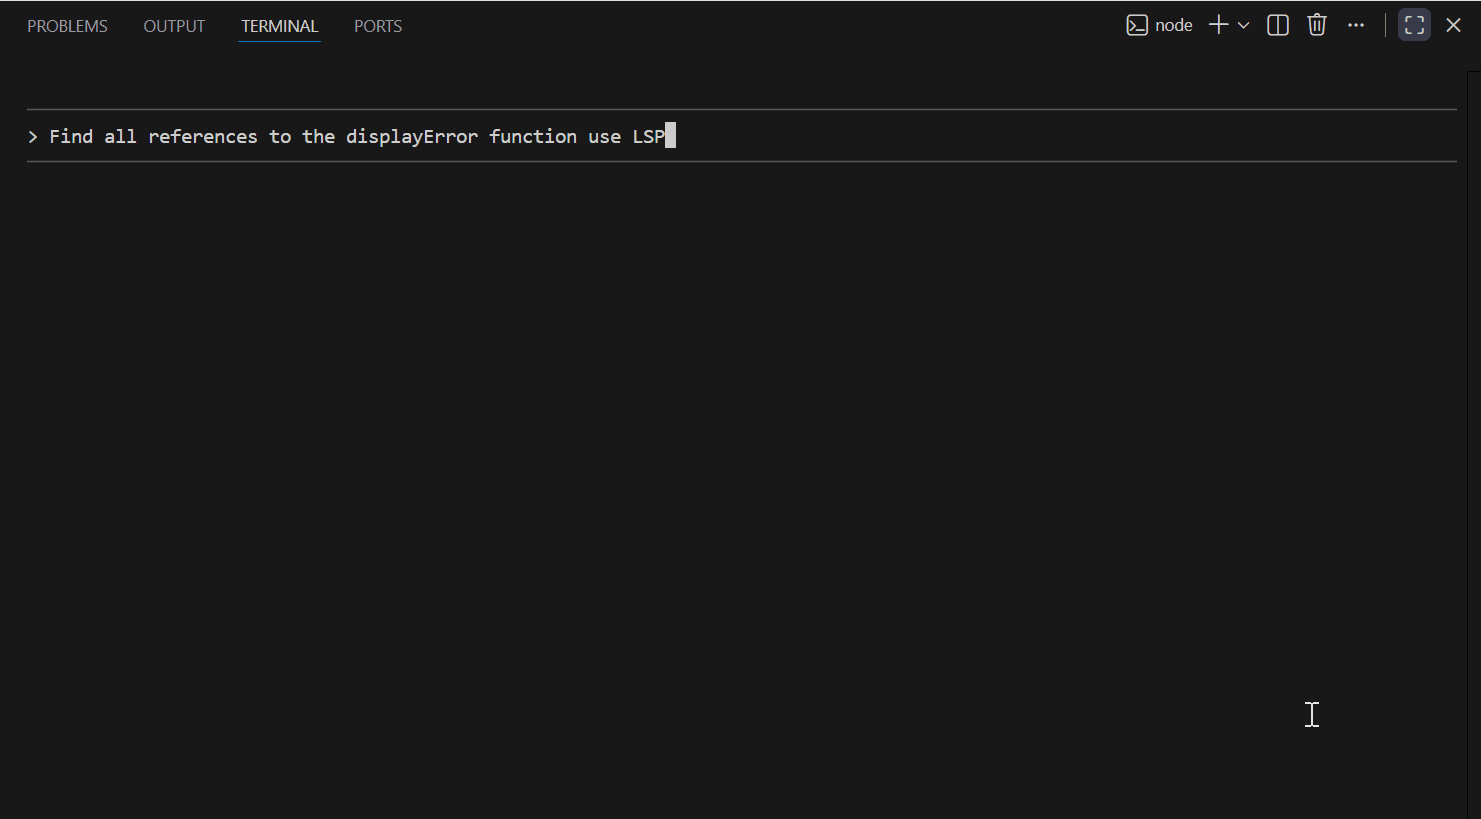
Task: Show the PORTS tab
Action: click(378, 26)
